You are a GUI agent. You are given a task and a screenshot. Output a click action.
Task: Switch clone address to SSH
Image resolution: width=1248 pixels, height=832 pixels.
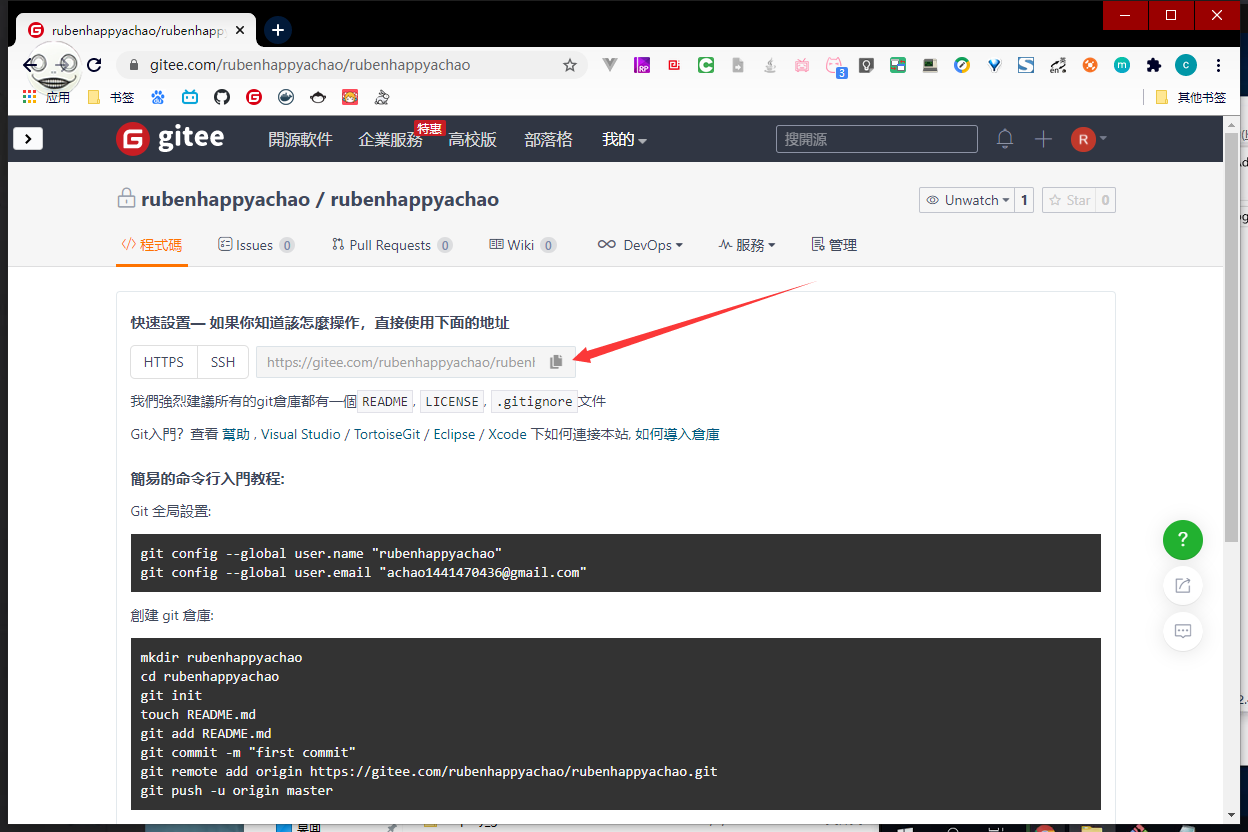click(222, 362)
